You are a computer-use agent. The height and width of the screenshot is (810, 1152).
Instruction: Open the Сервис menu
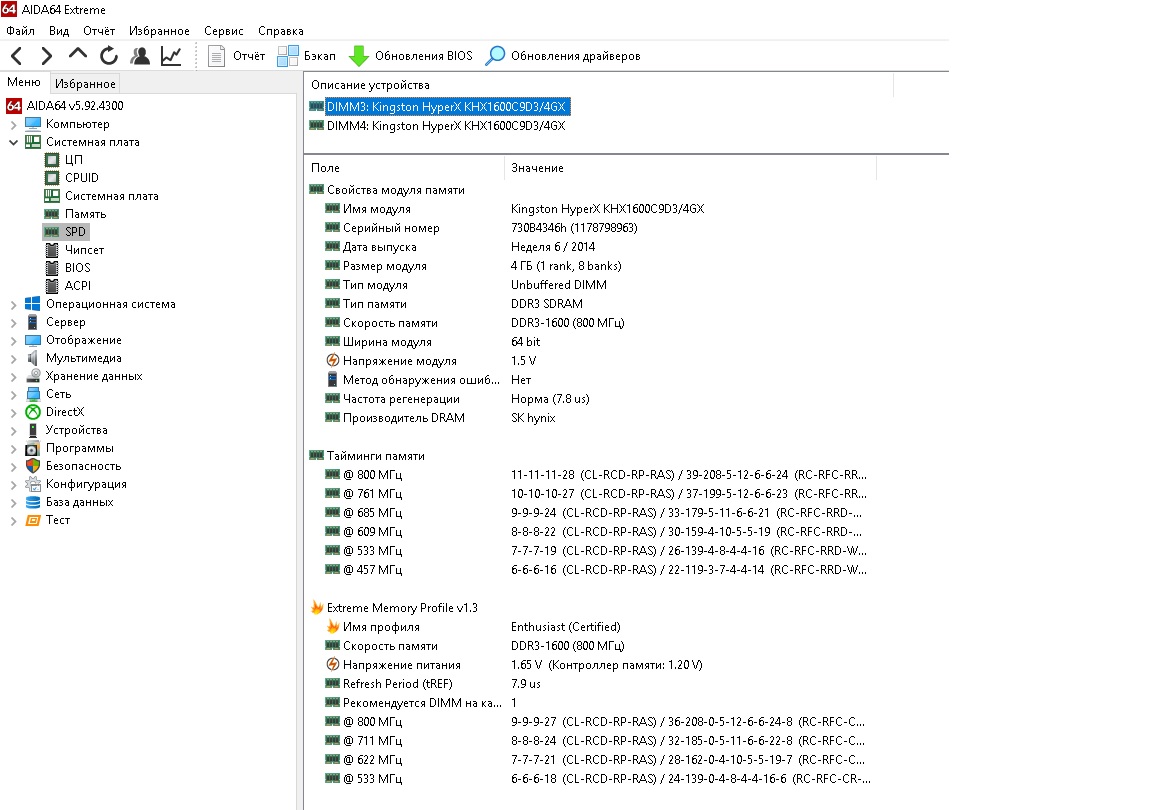coord(224,31)
